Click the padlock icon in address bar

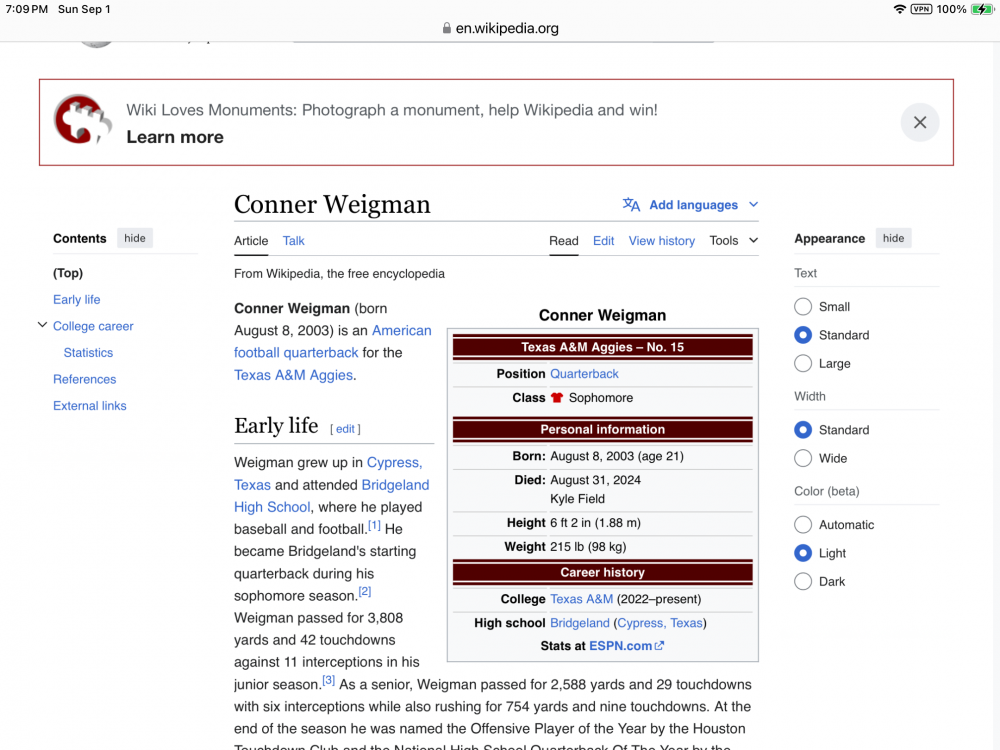(447, 28)
